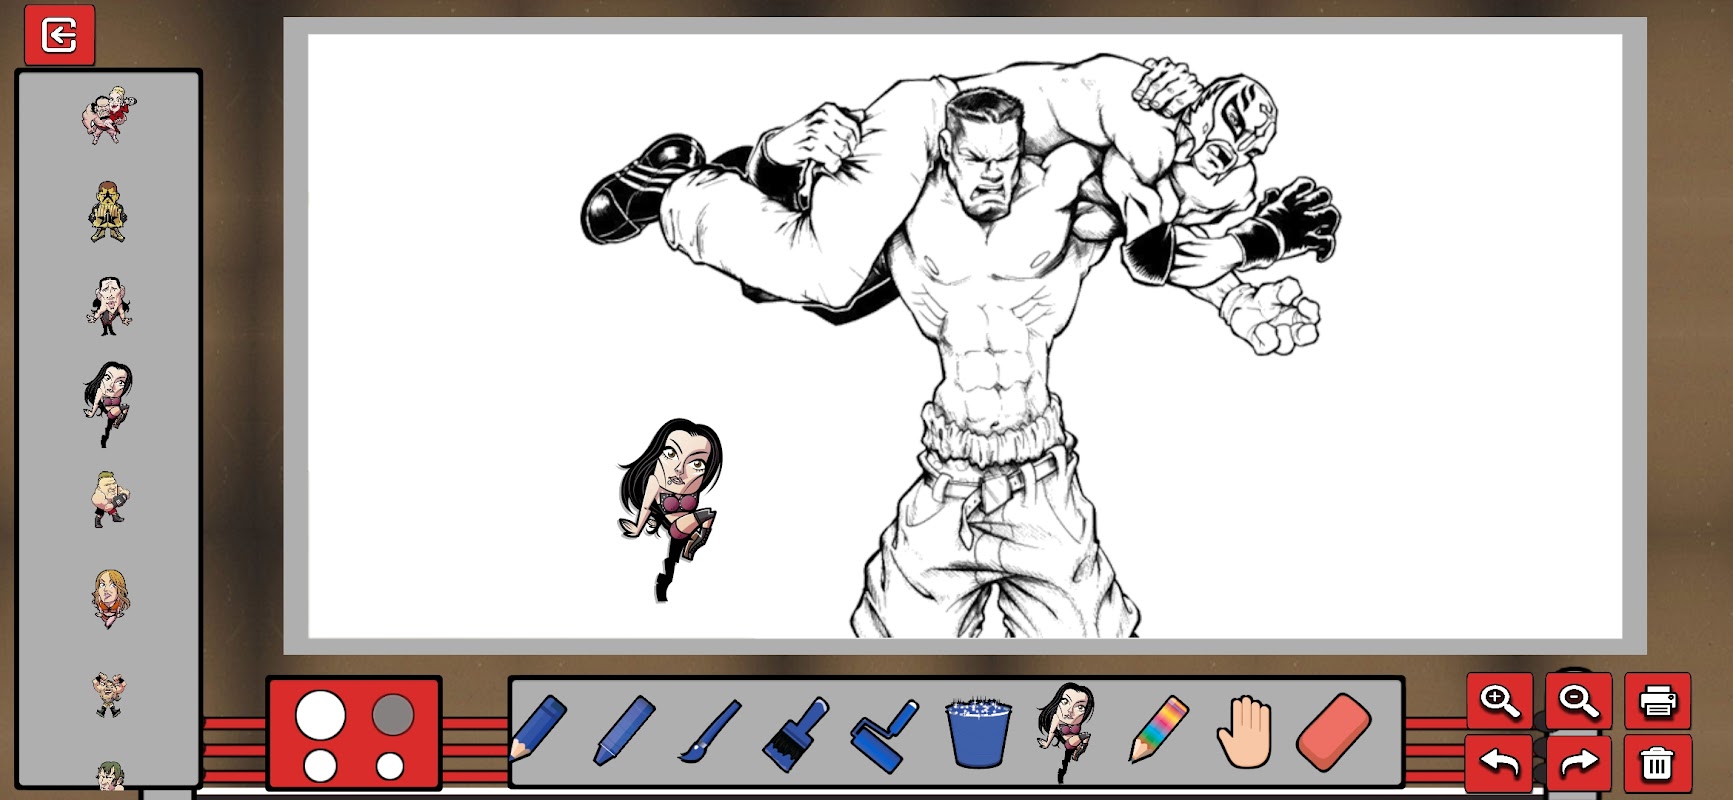Select the paint bucket fill tool
Screen dimensions: 1733x800
tap(978, 733)
